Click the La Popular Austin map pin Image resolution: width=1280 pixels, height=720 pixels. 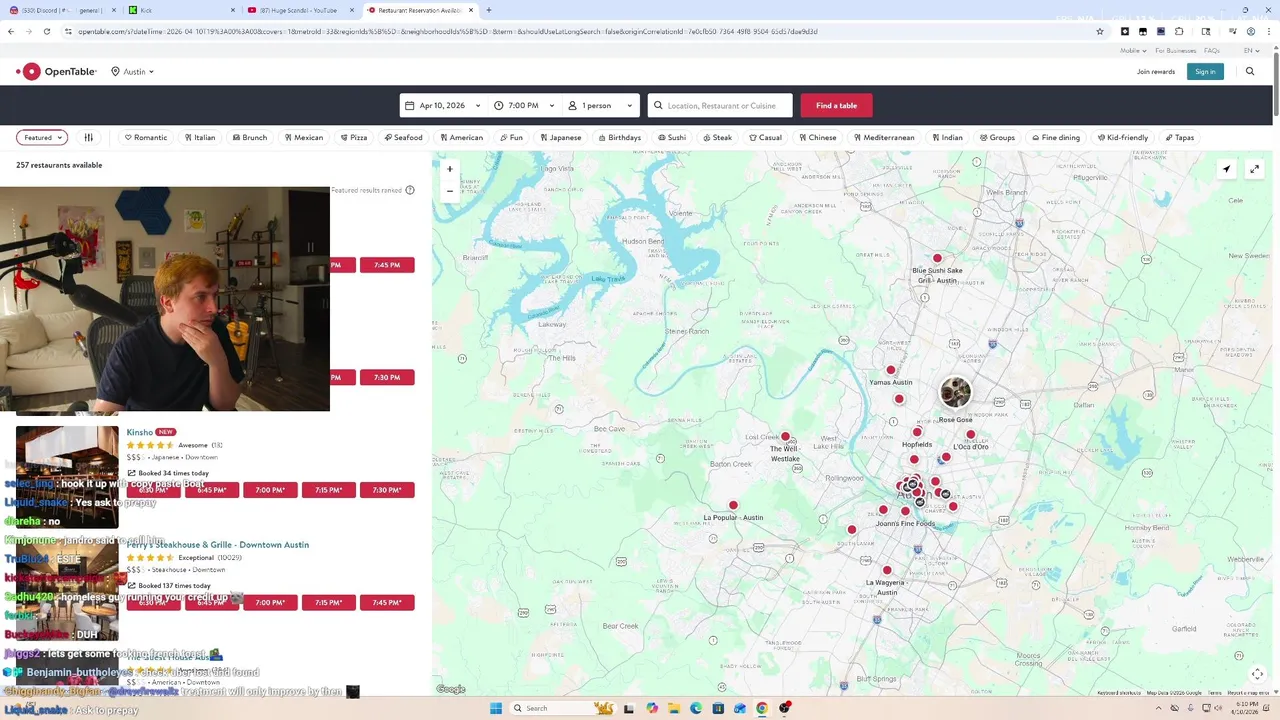tap(733, 505)
